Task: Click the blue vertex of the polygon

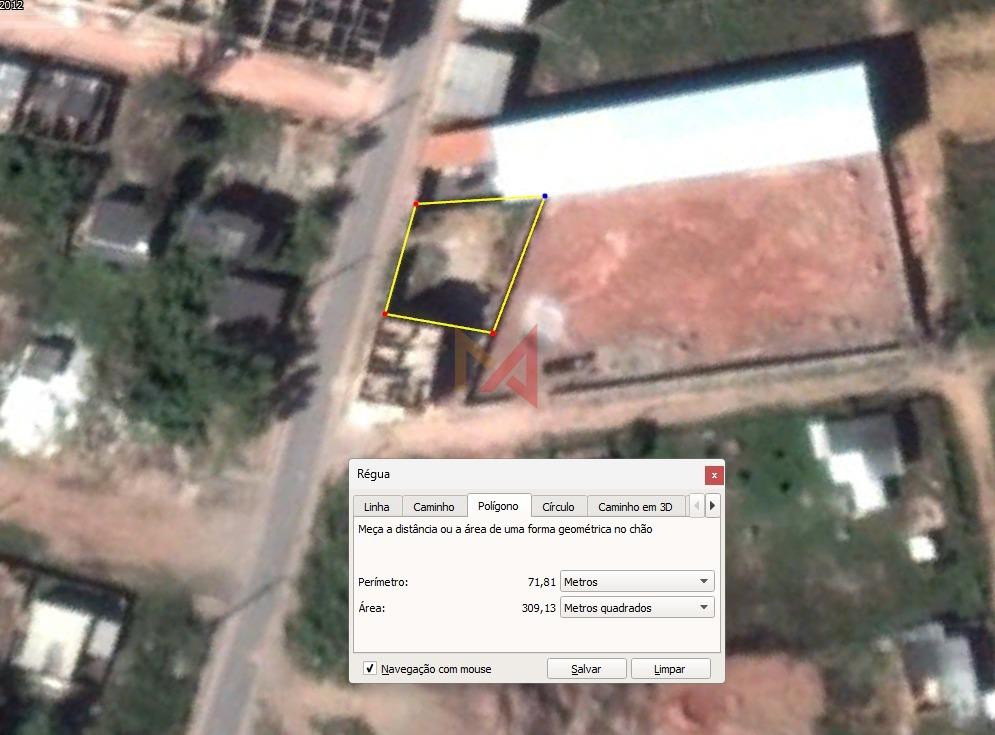Action: coord(544,197)
